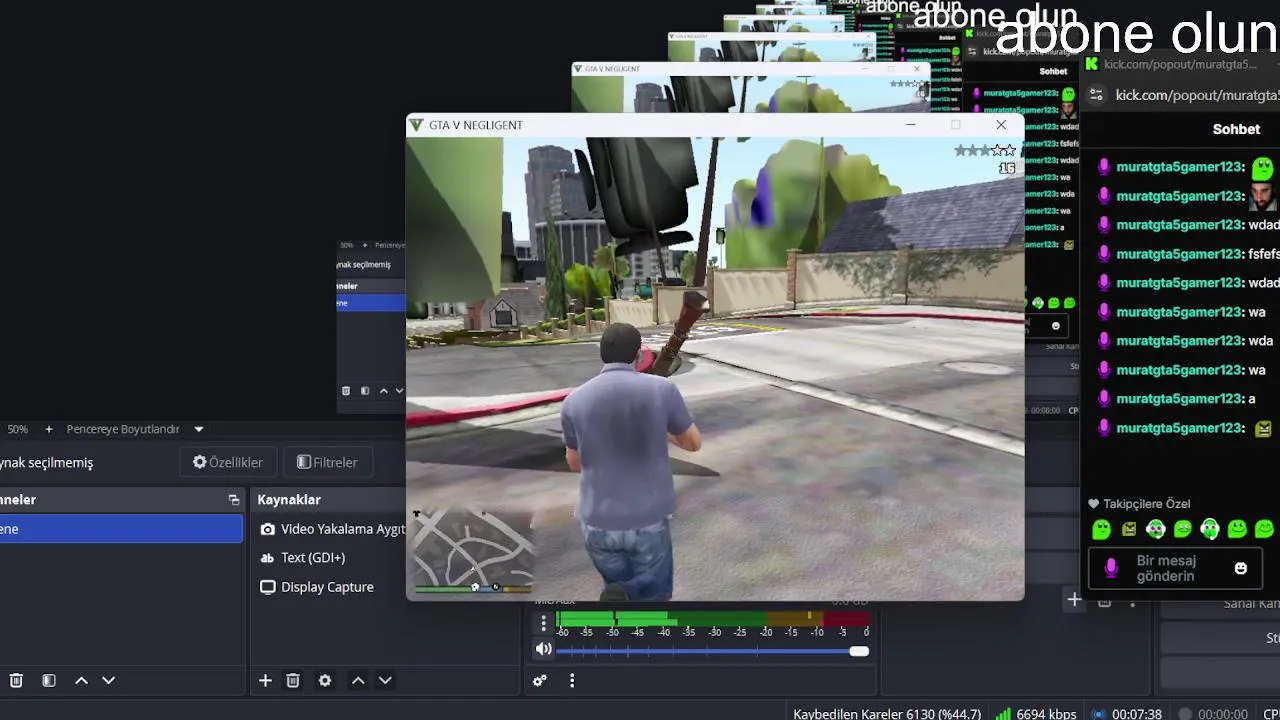
Task: Click the 6694 kbps bitrate indicator
Action: tap(1036, 714)
